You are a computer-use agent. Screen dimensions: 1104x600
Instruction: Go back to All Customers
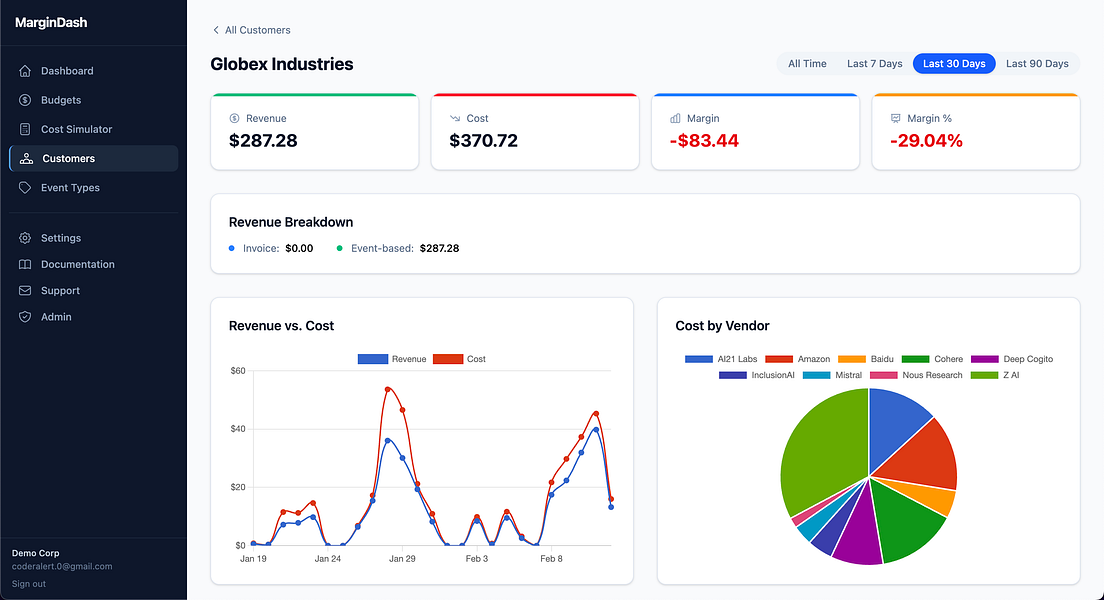[251, 30]
